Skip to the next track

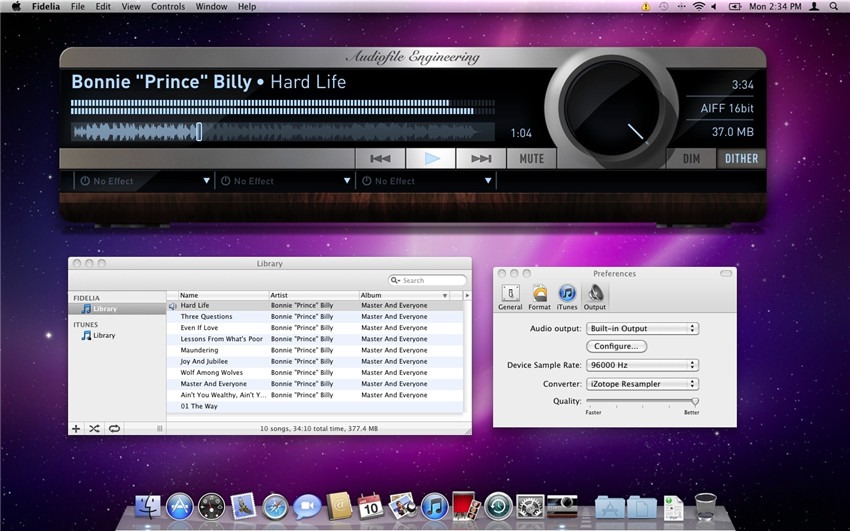click(x=481, y=158)
